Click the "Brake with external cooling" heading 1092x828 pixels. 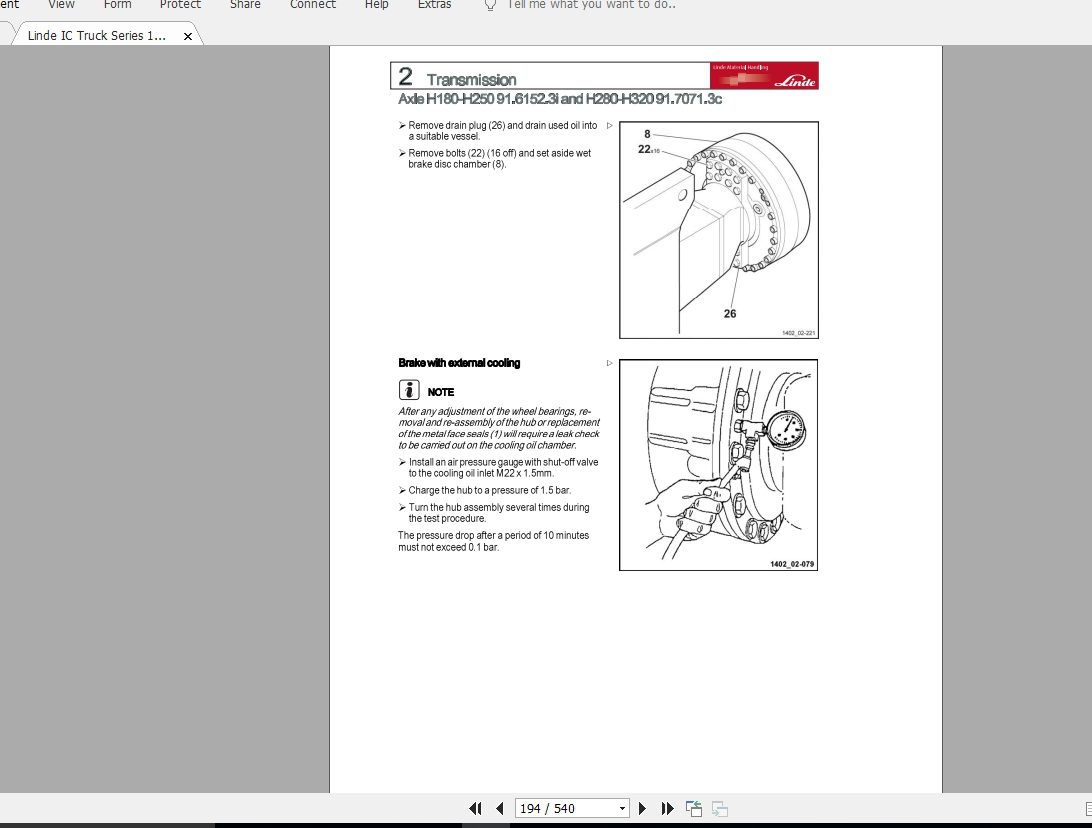459,363
